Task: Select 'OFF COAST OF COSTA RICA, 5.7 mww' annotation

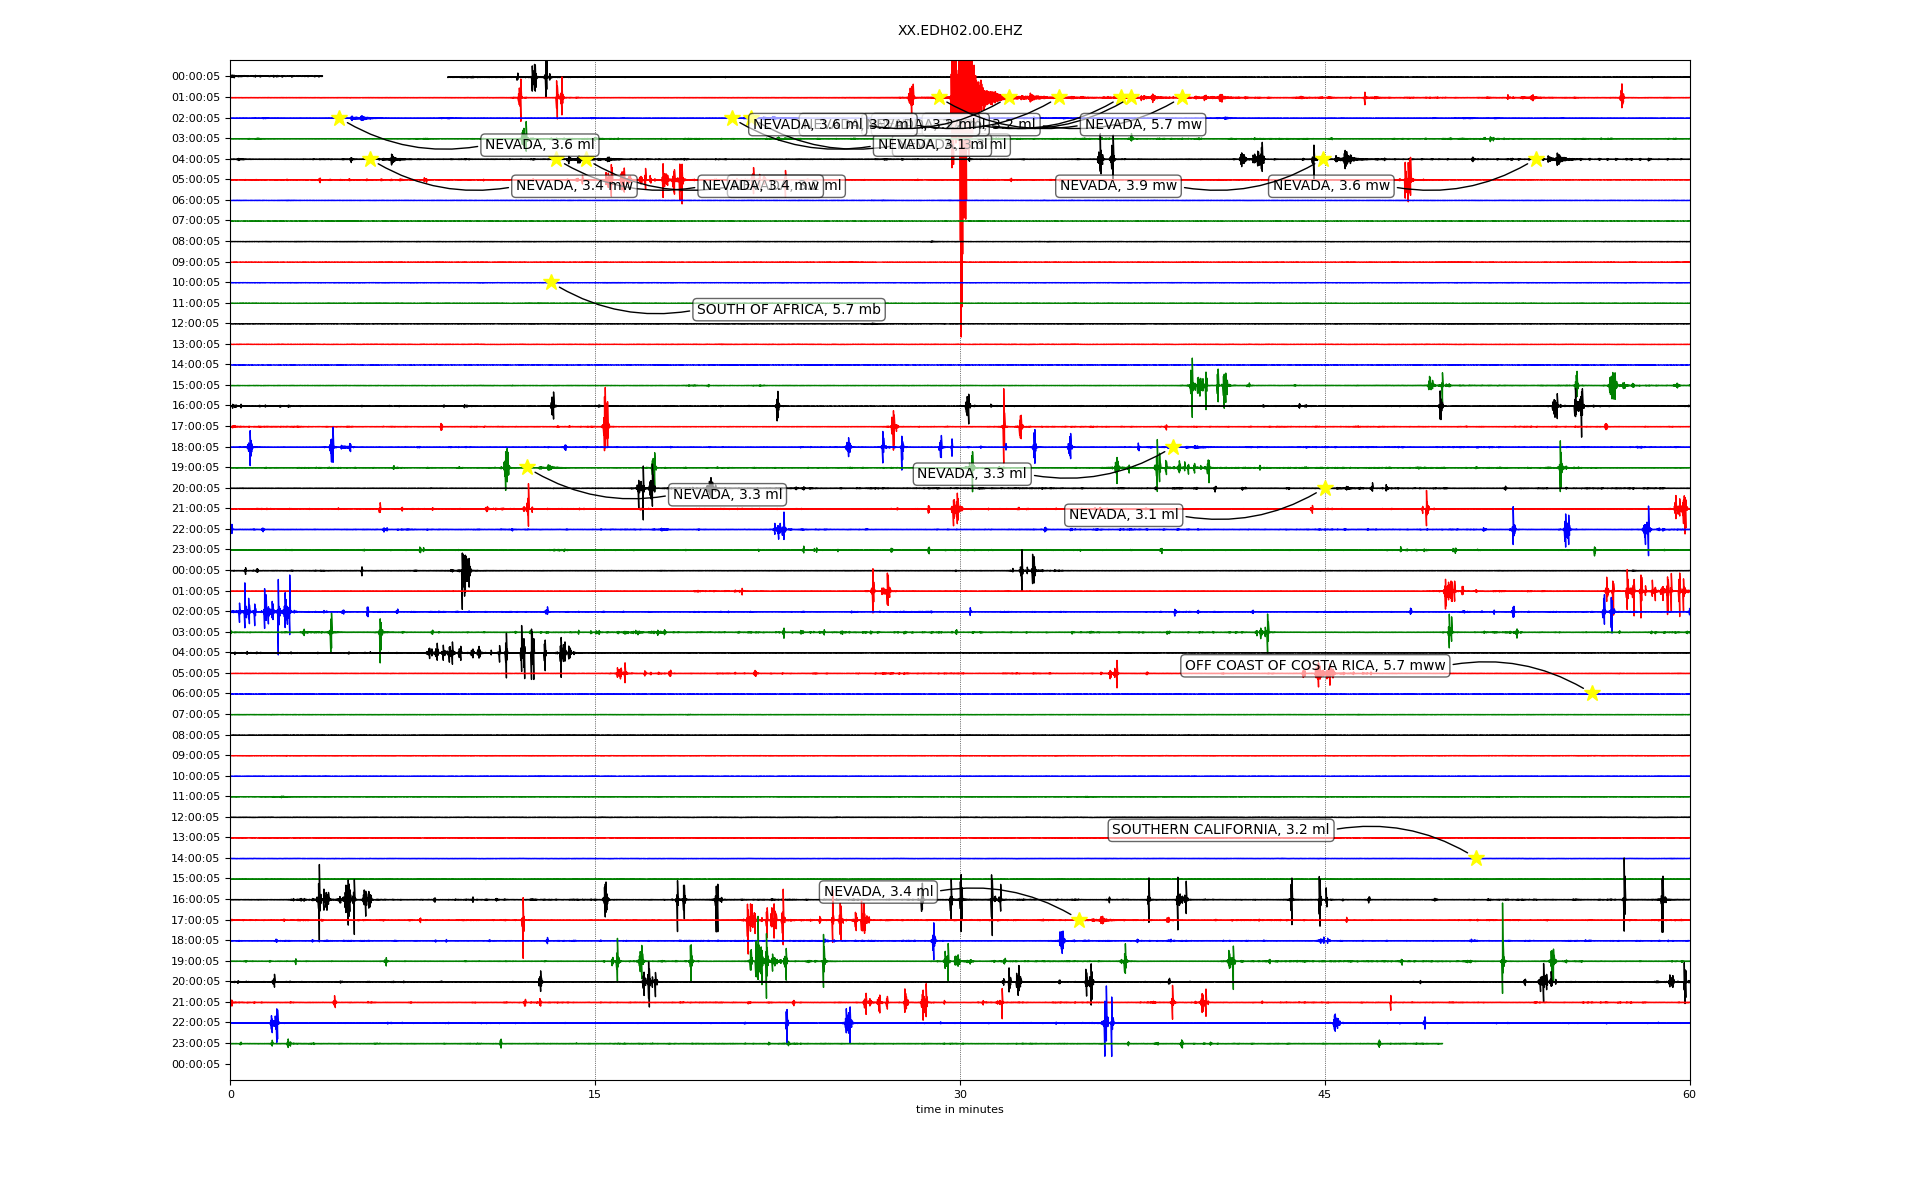Action: pos(1315,666)
